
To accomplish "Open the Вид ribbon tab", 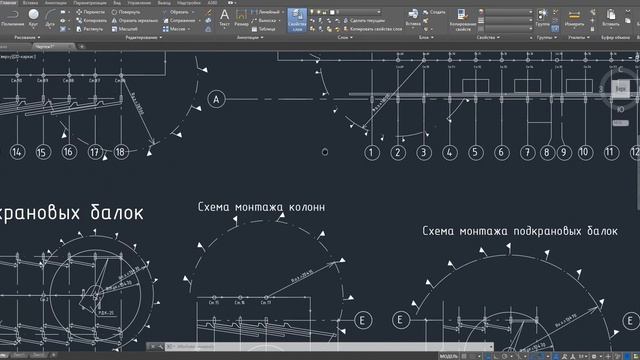I will tap(117, 2).
